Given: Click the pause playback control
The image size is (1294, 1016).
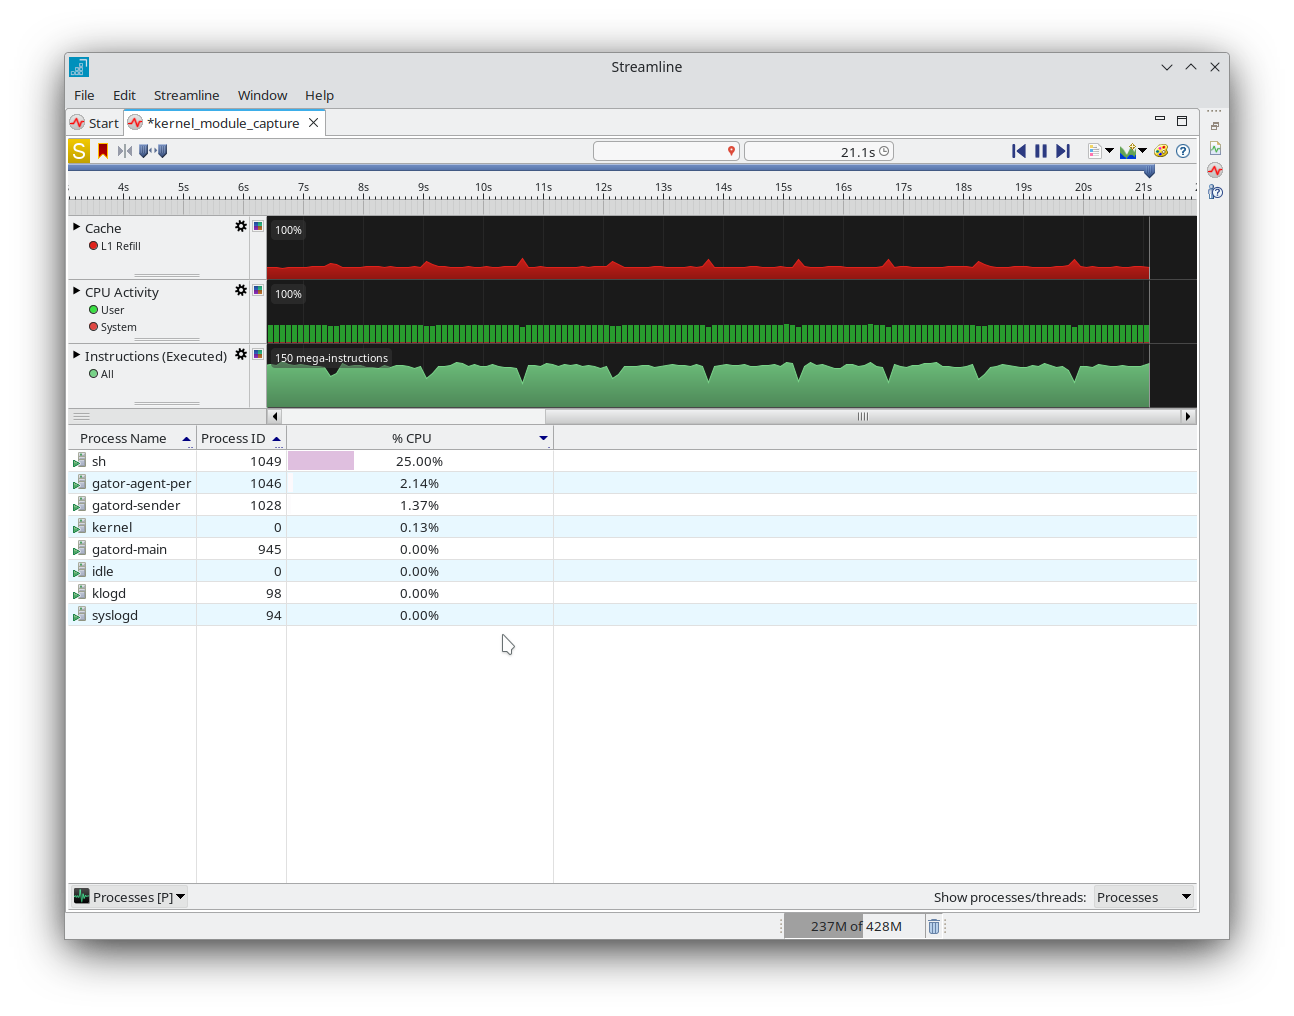Looking at the screenshot, I should 1041,151.
